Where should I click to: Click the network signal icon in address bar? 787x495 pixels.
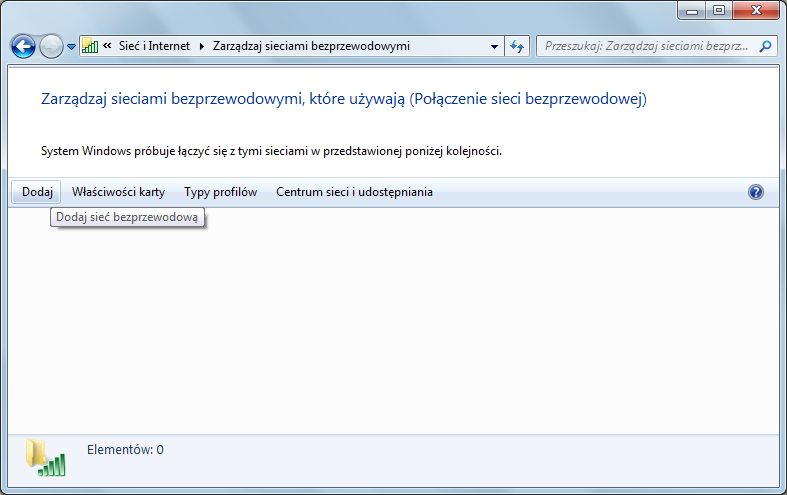pos(89,46)
